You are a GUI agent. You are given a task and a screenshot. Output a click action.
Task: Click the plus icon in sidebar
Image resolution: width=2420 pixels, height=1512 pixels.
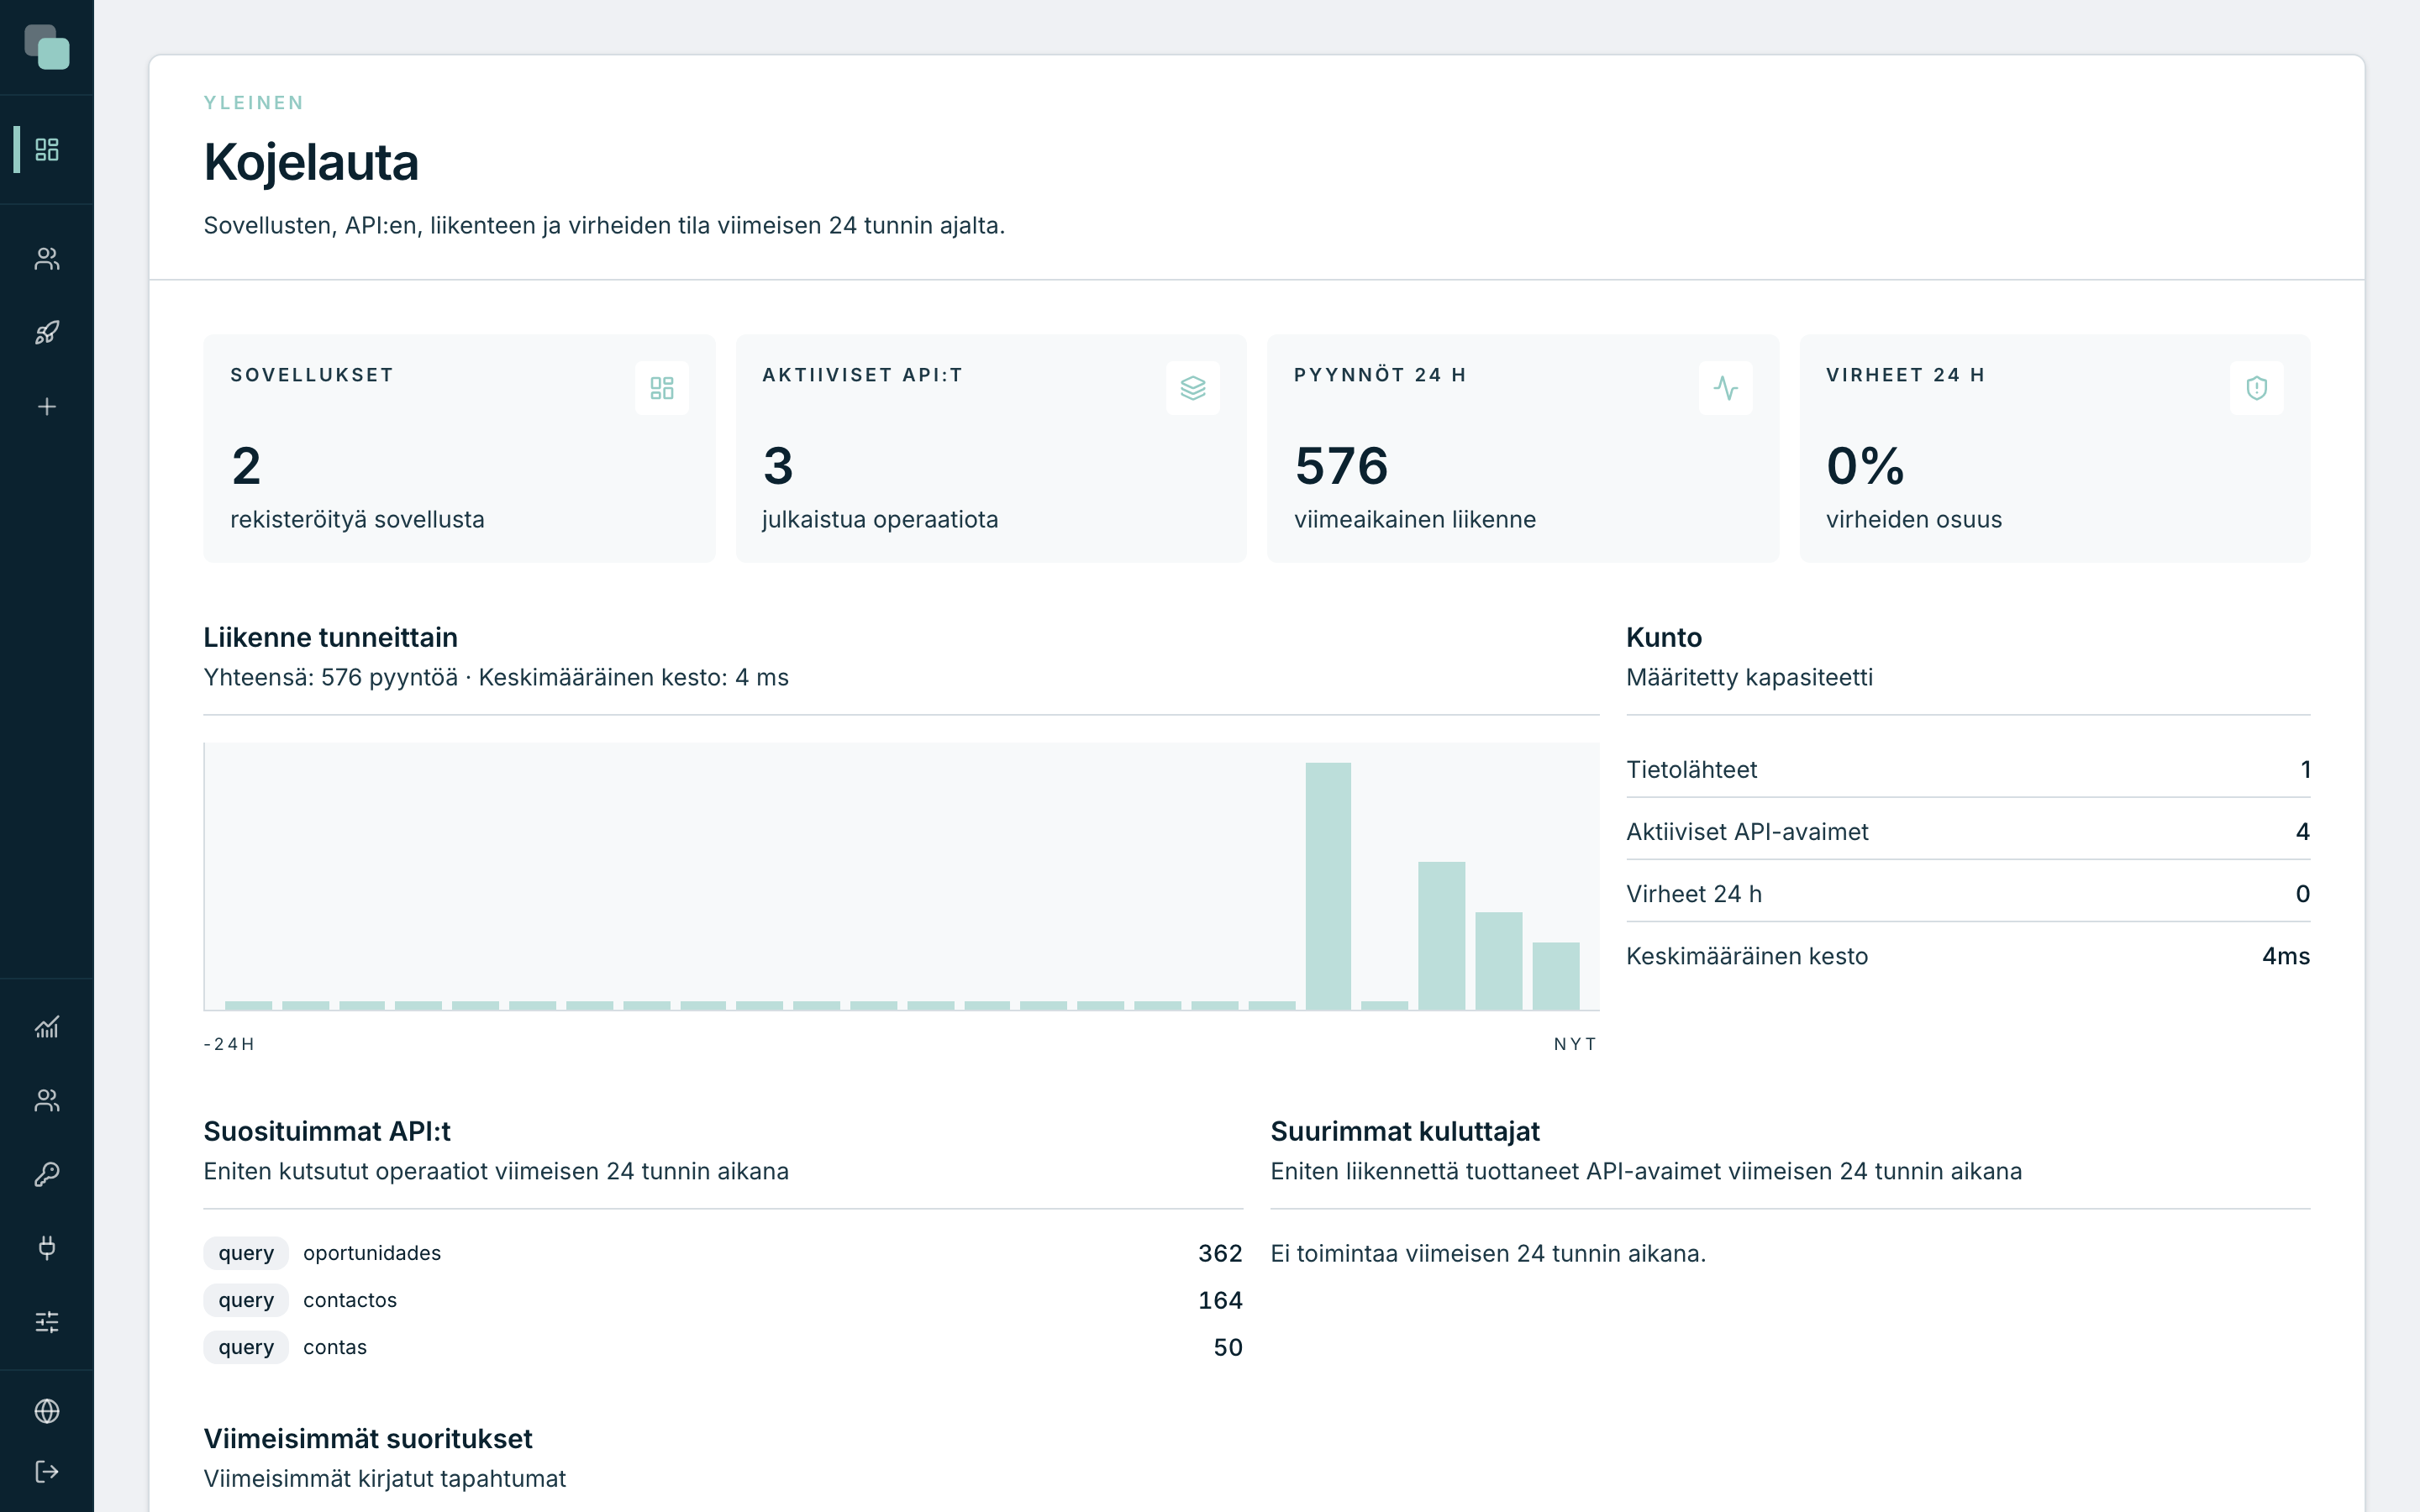[x=47, y=406]
